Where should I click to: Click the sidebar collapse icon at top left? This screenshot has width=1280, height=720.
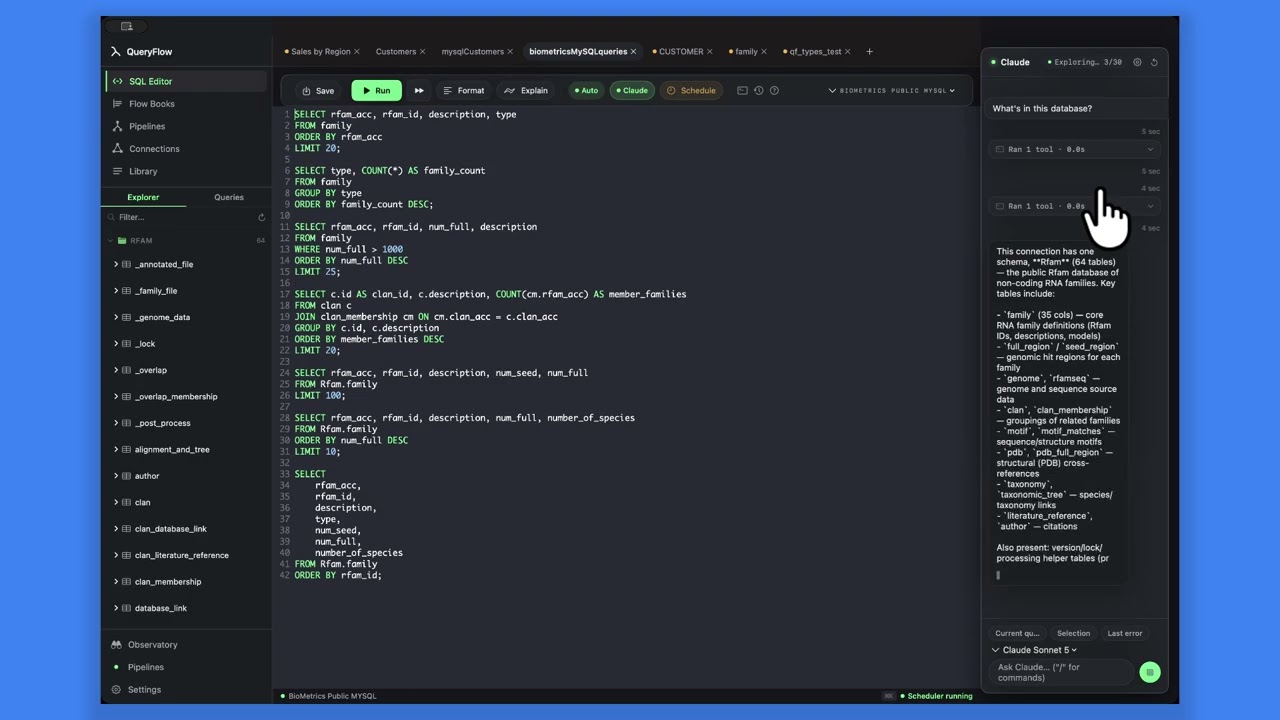pos(126,26)
